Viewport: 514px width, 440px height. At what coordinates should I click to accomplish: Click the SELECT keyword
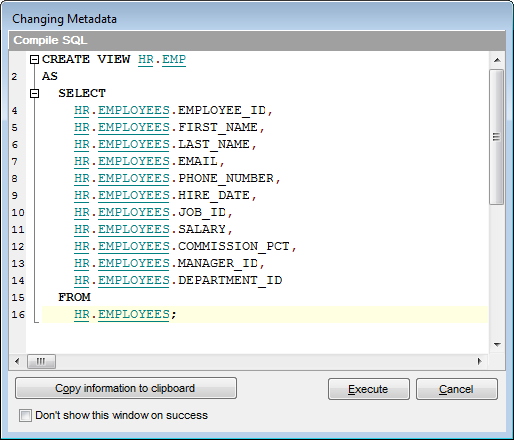82,93
